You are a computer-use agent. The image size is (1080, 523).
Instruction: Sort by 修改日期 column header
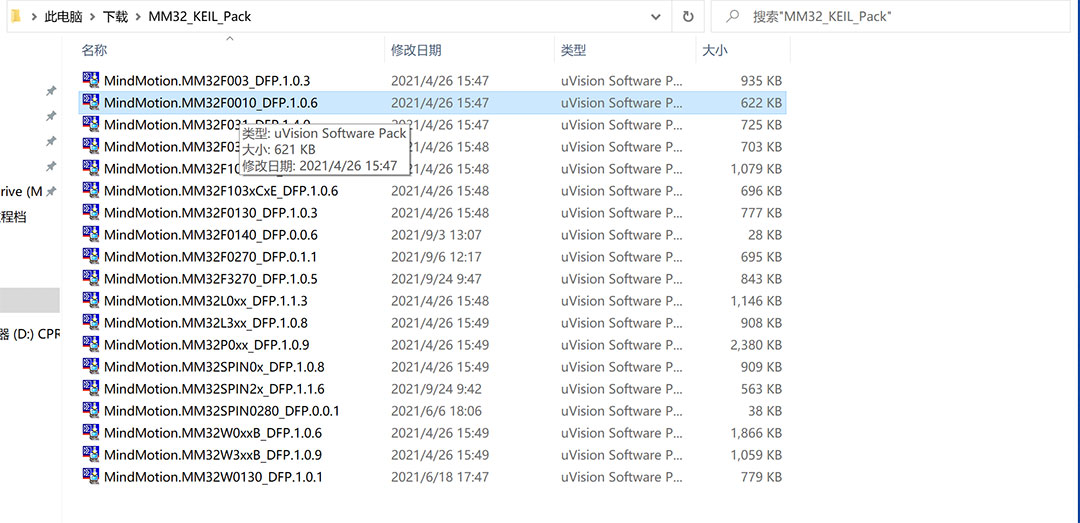pos(416,50)
